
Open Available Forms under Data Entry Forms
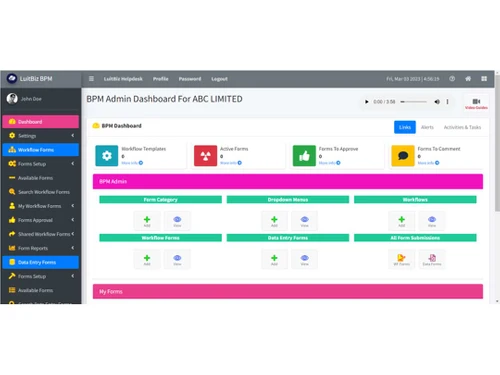(41, 290)
